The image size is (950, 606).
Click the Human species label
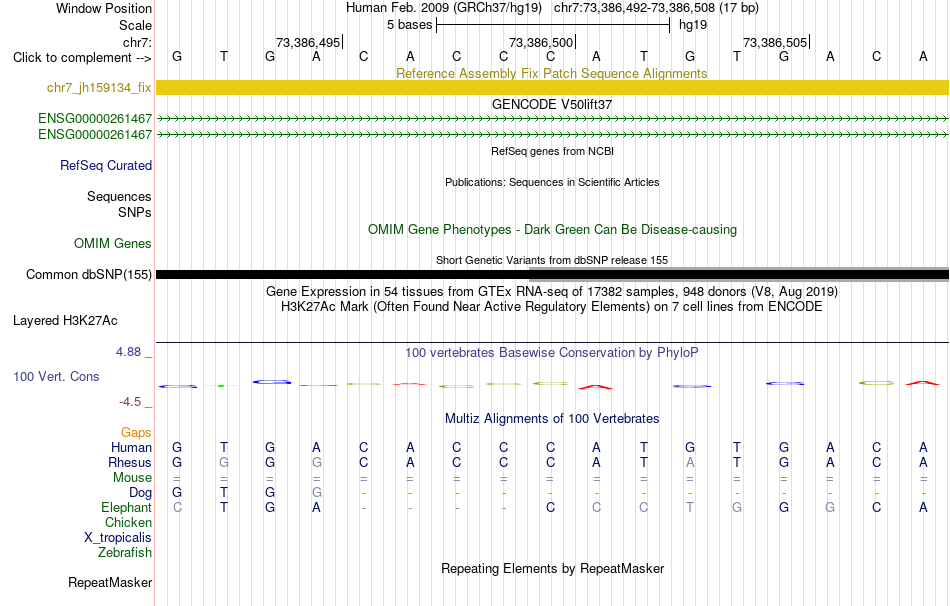(x=131, y=447)
